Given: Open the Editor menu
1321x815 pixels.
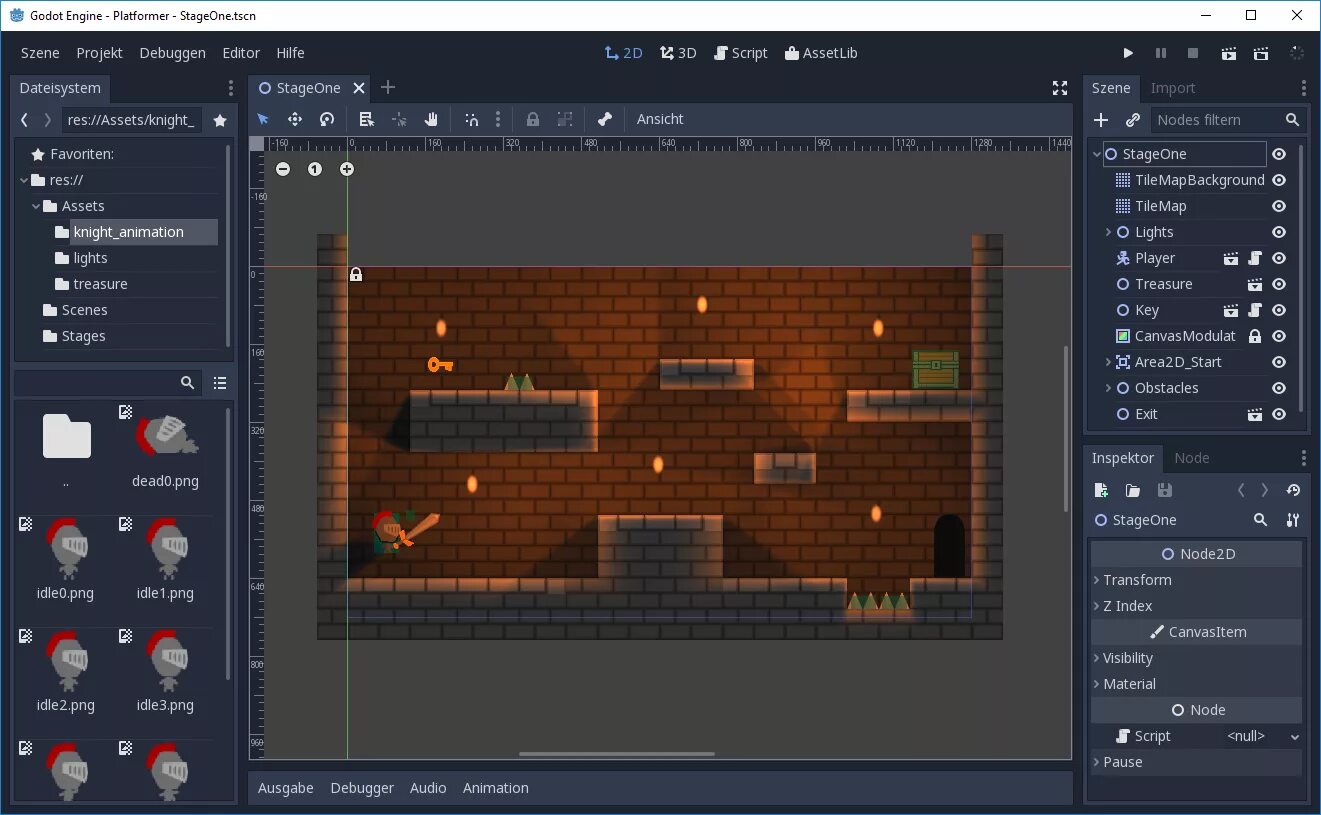Looking at the screenshot, I should (x=241, y=53).
